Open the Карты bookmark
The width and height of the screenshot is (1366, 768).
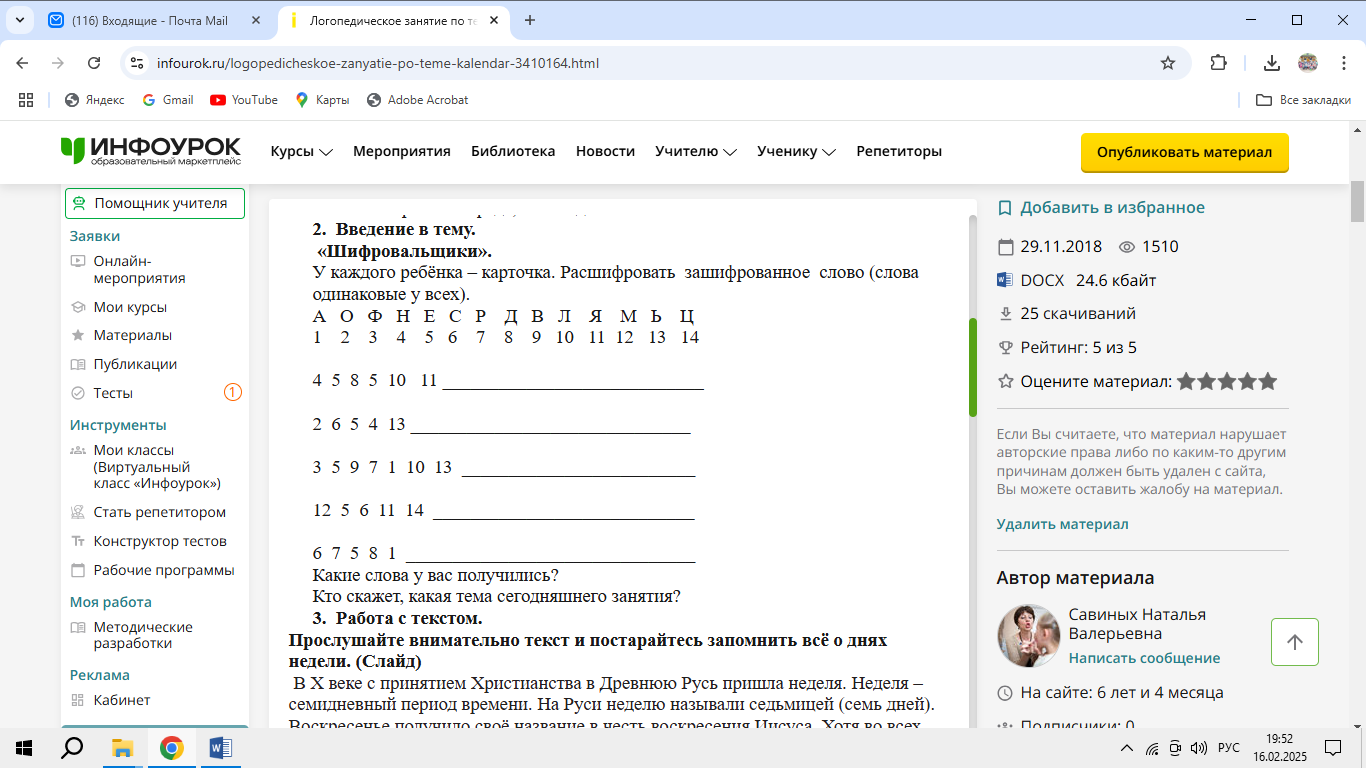322,100
